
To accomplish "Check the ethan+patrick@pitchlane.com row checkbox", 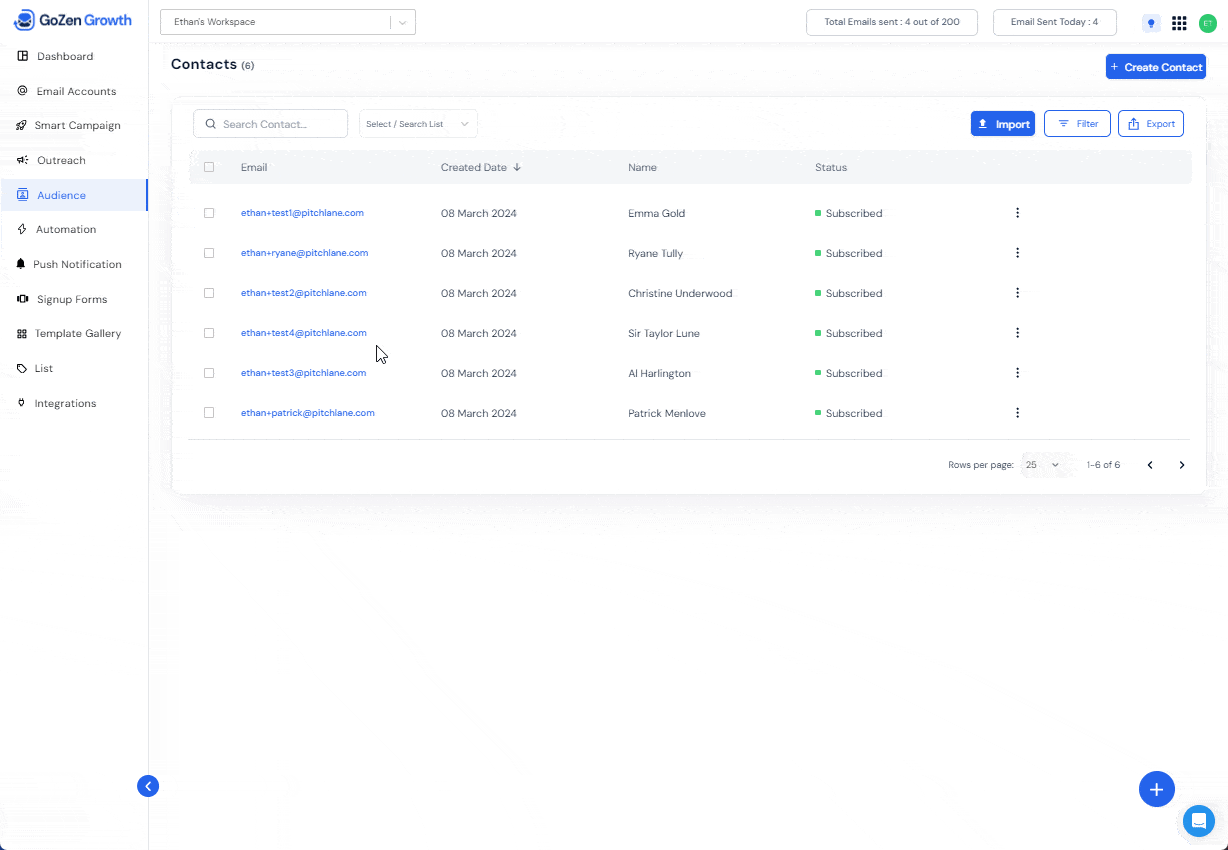I will tap(209, 412).
